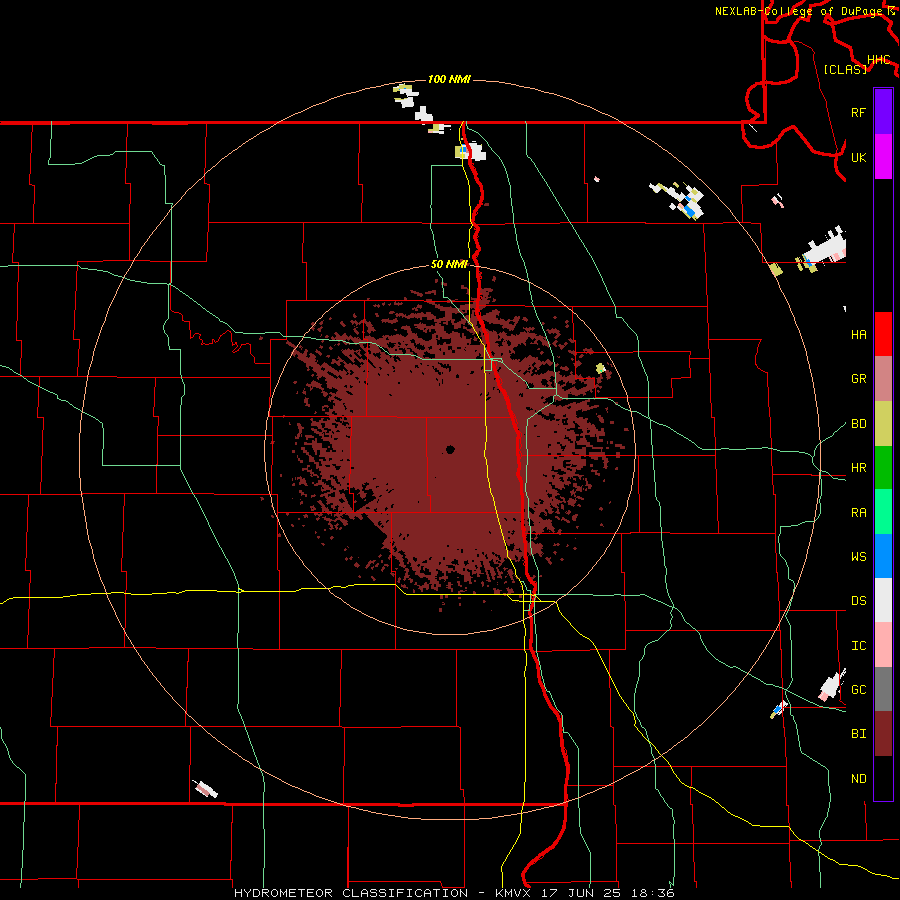
Task: Click the 'NEXLAB-College of DuPage' credit text
Action: (x=800, y=11)
